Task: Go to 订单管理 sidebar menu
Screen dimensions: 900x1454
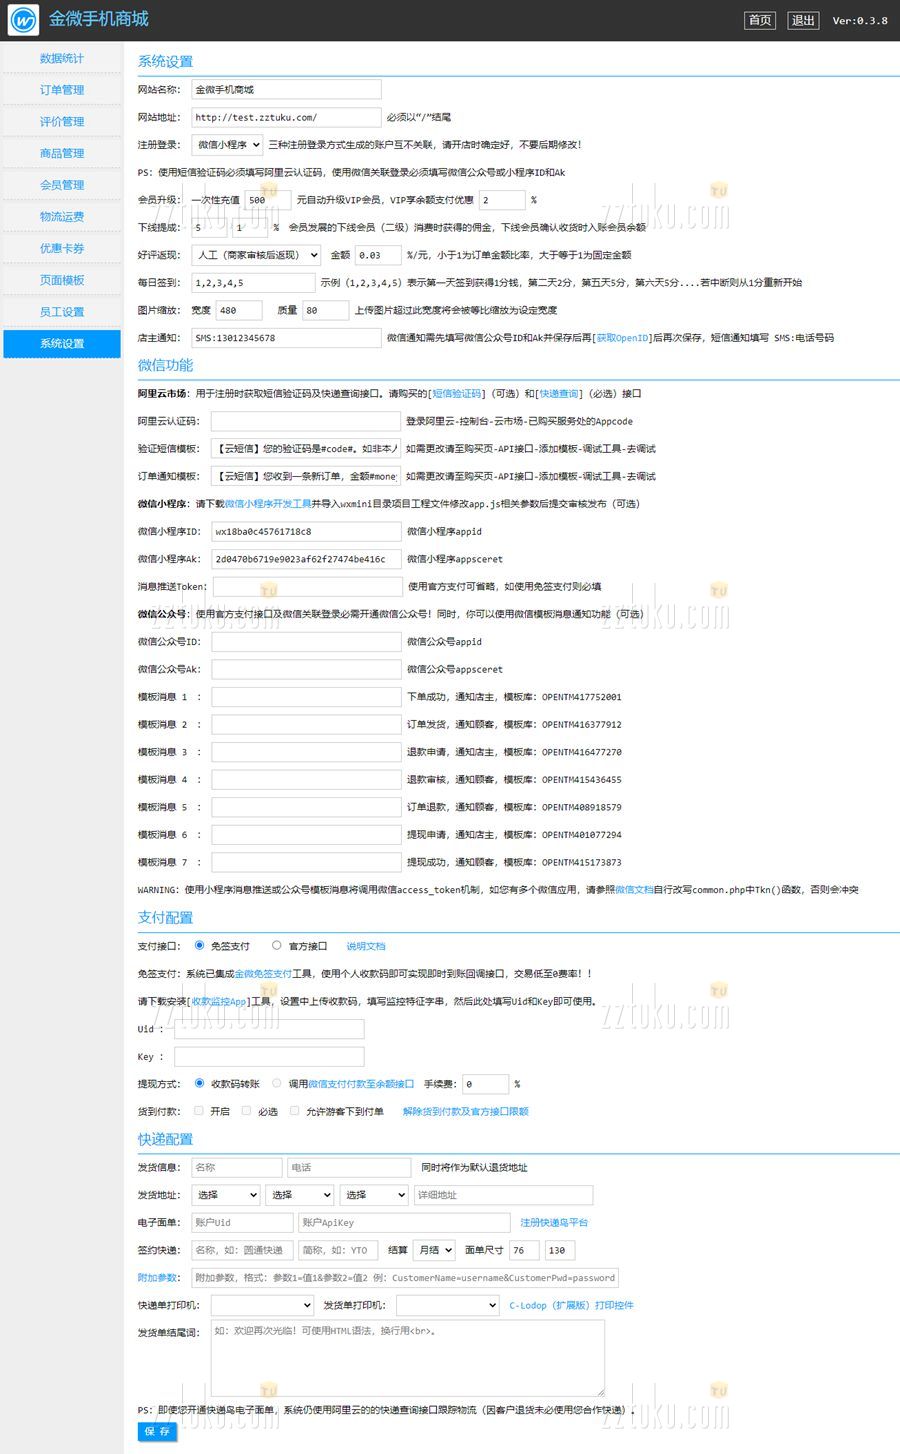Action: 62,90
